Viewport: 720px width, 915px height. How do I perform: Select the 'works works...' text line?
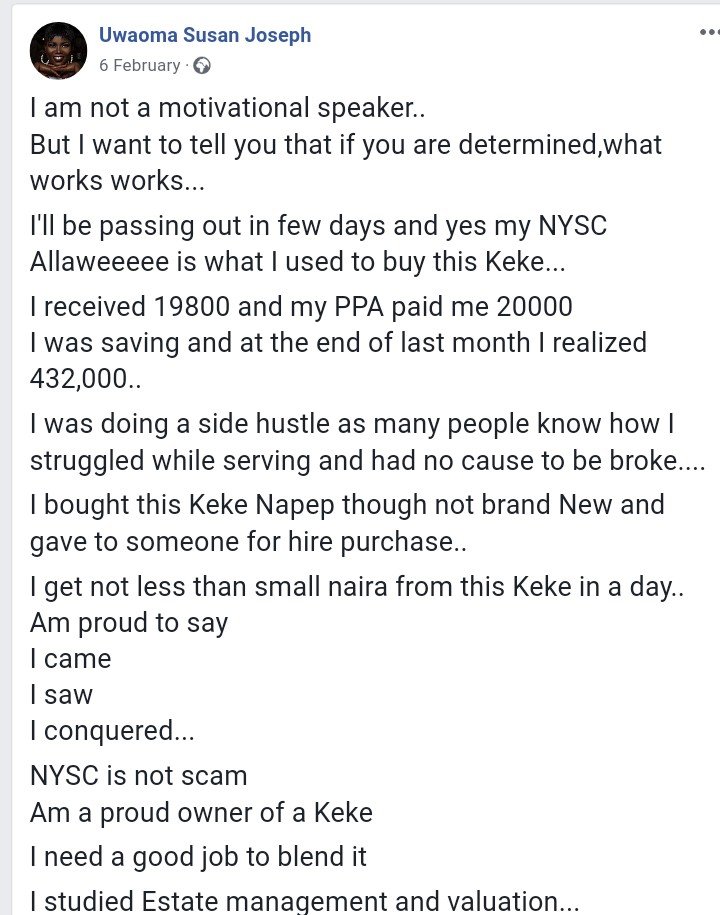pyautogui.click(x=117, y=181)
